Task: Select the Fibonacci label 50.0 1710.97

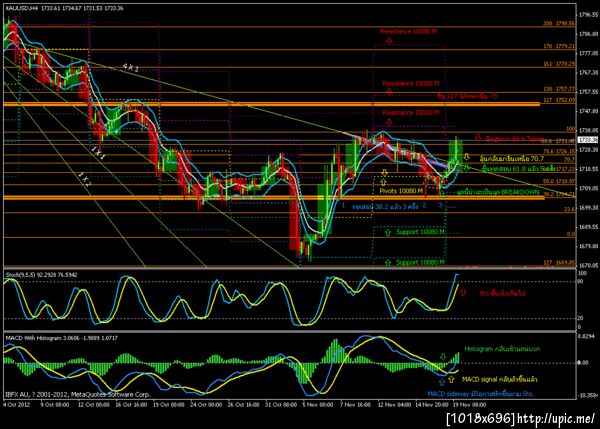Action: click(559, 181)
